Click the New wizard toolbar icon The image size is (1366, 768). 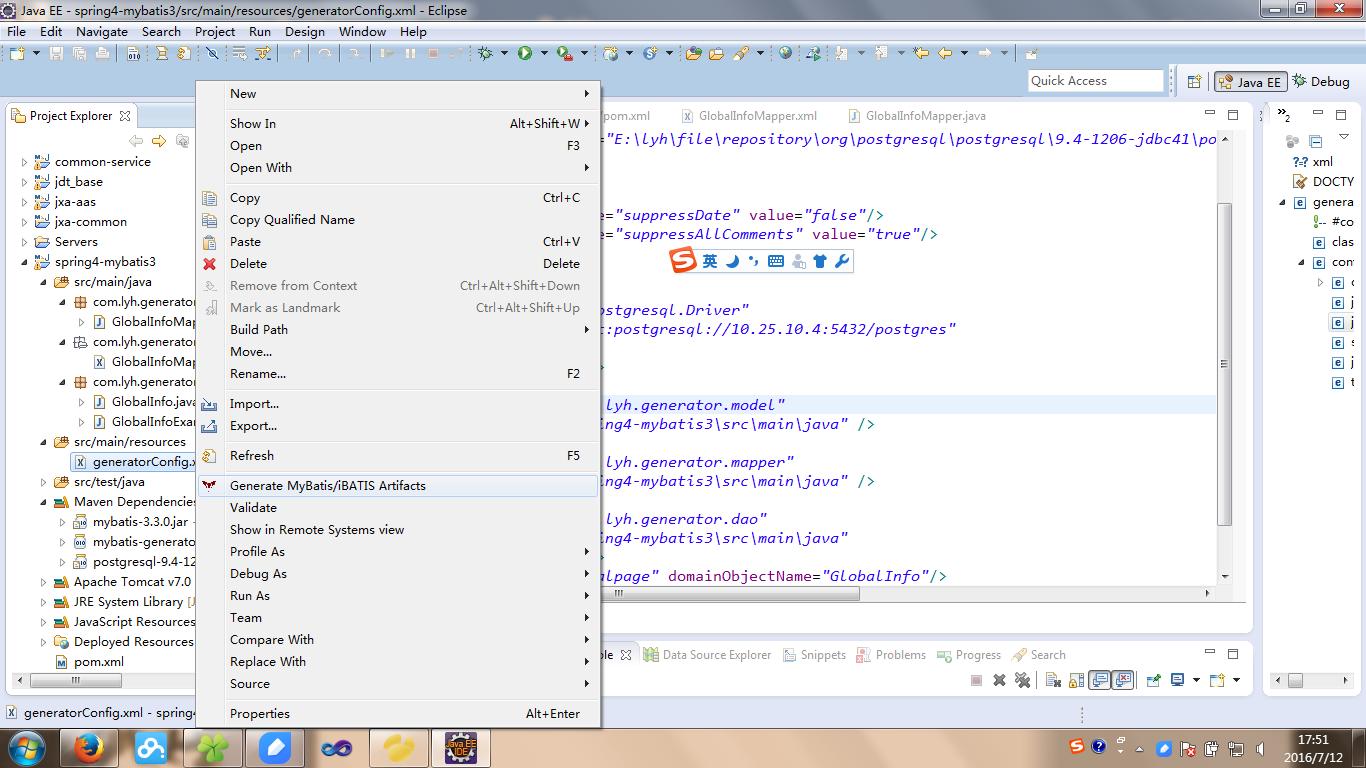[17, 53]
